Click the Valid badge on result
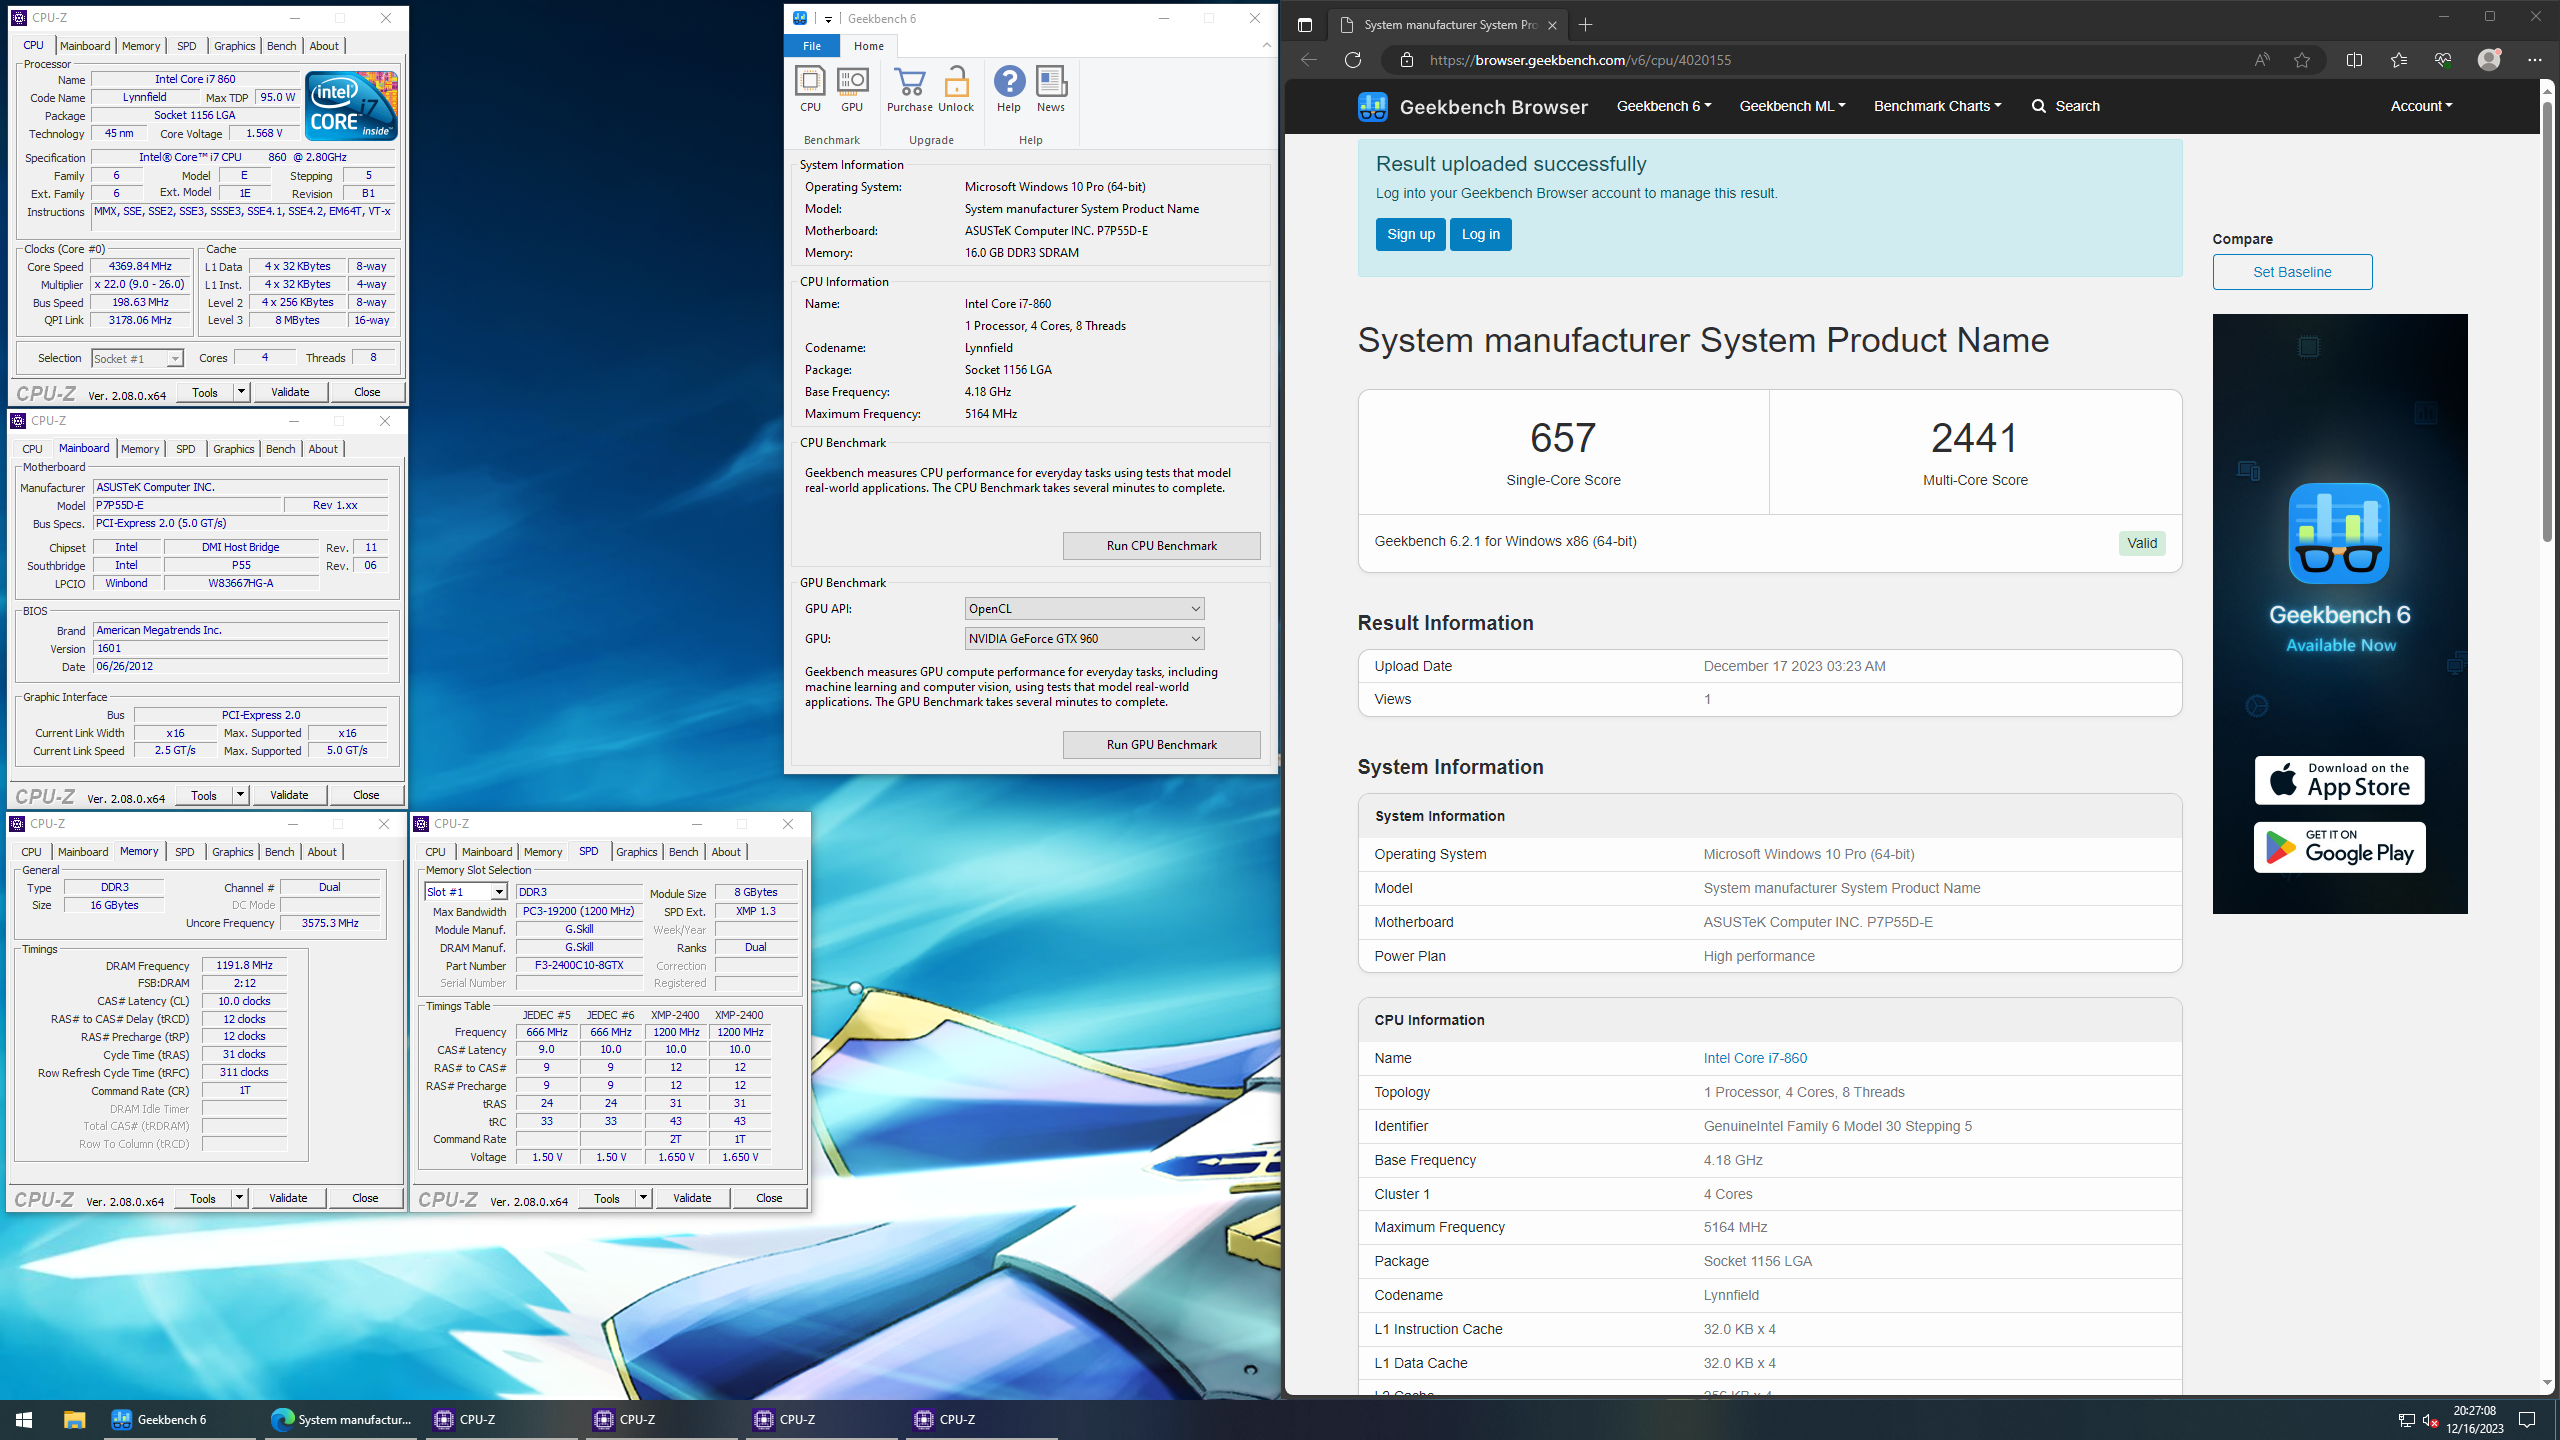This screenshot has height=1440, width=2560. (2141, 543)
